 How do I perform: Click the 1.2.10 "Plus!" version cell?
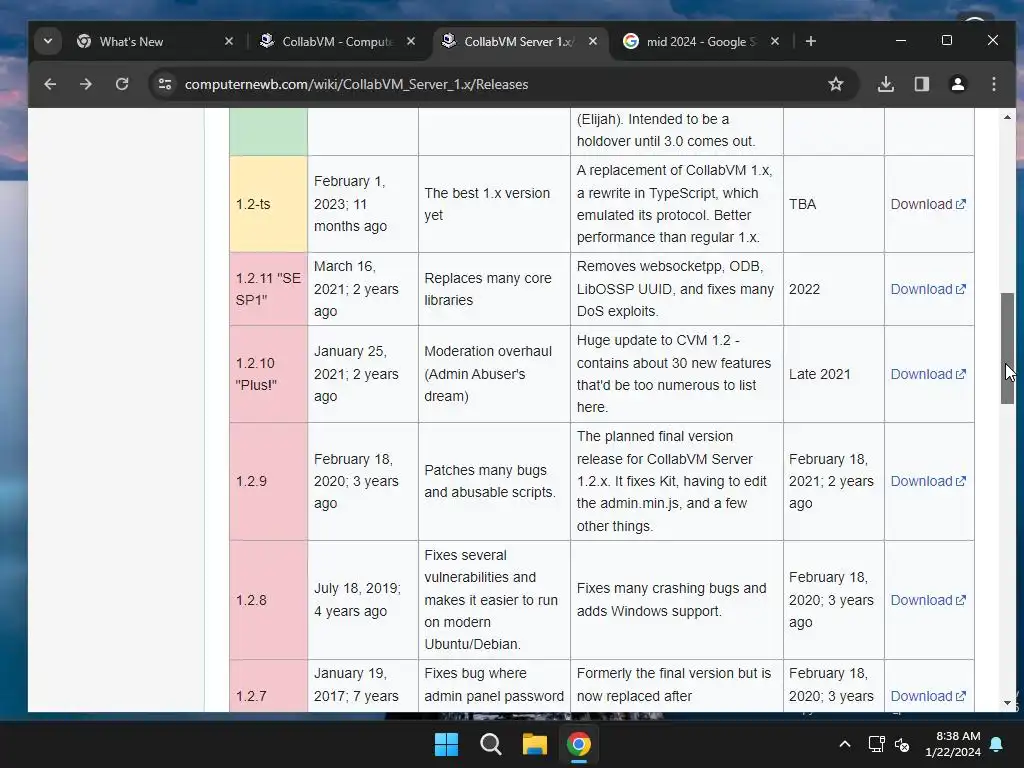[x=268, y=374]
